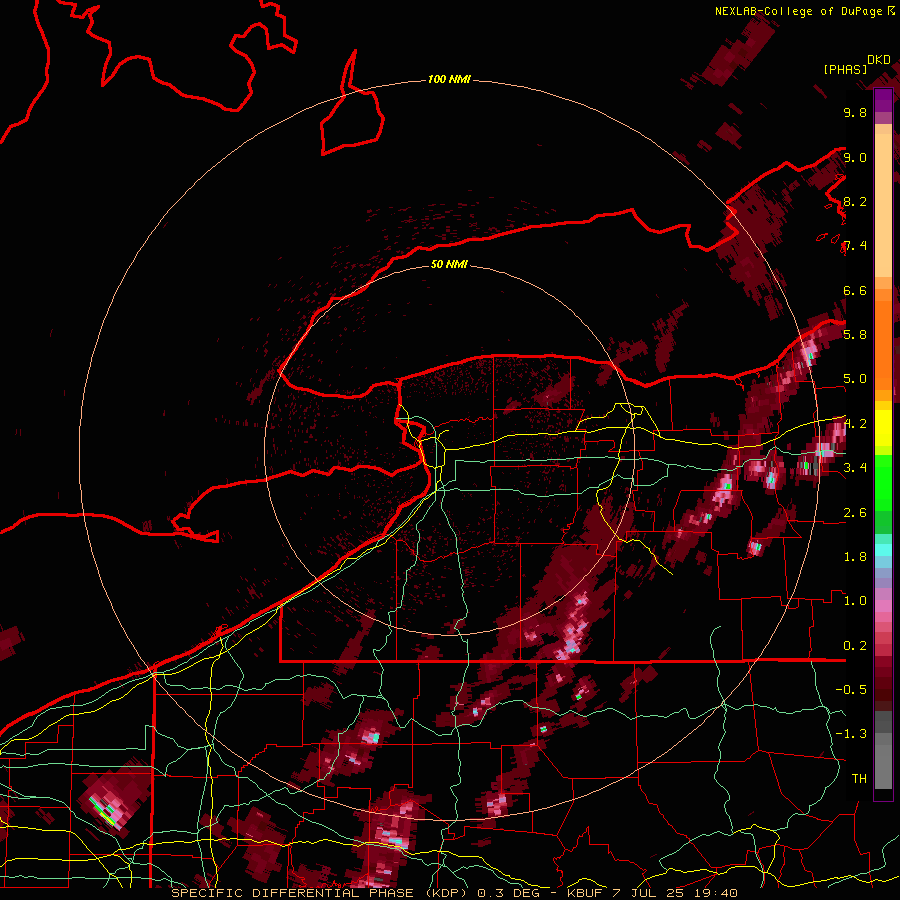Click the pink segment of color bar
The width and height of the screenshot is (900, 900).
[883, 605]
